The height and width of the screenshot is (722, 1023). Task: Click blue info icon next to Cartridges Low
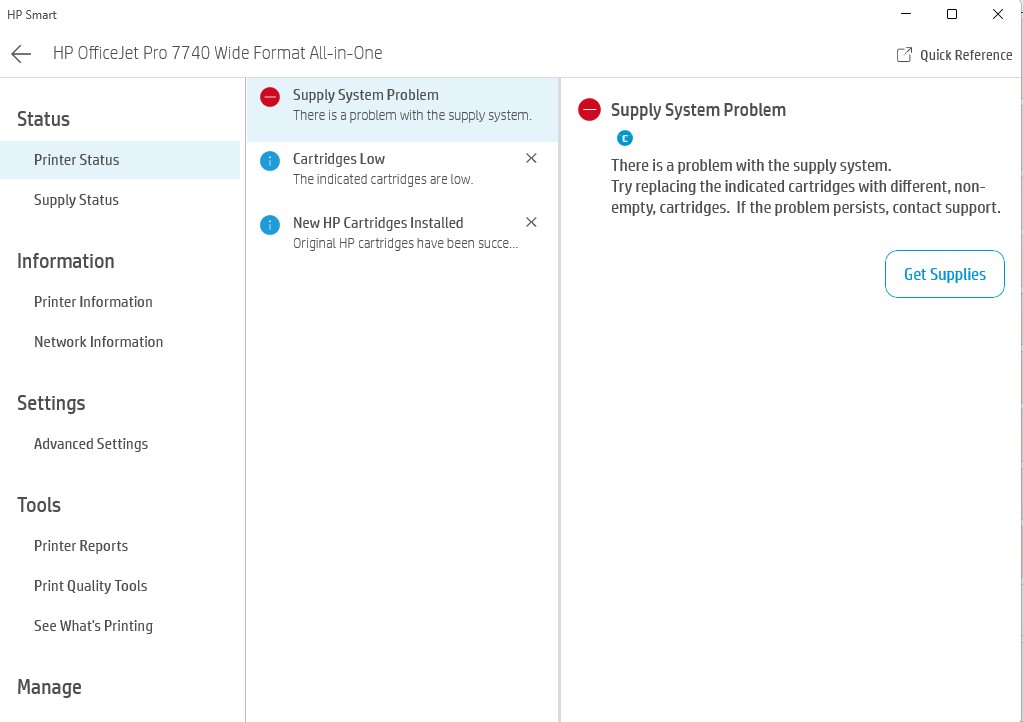tap(270, 161)
